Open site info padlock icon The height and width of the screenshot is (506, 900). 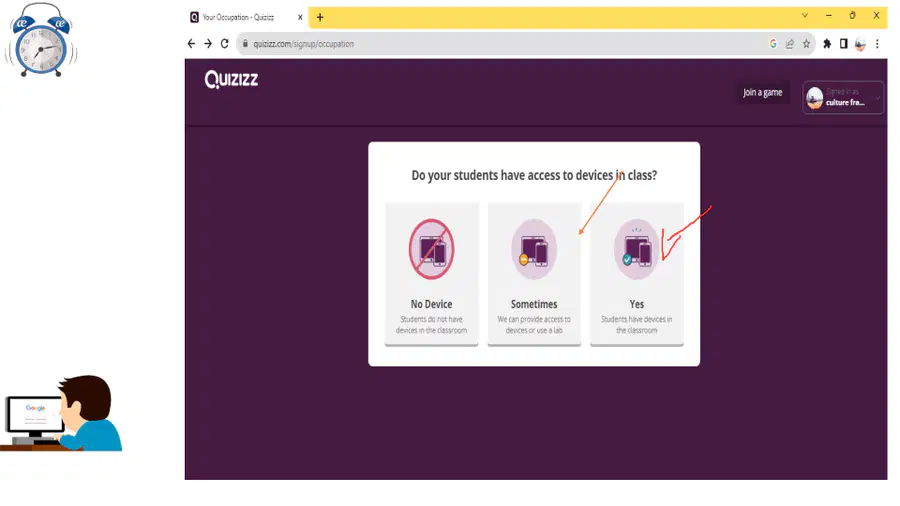pyautogui.click(x=245, y=44)
